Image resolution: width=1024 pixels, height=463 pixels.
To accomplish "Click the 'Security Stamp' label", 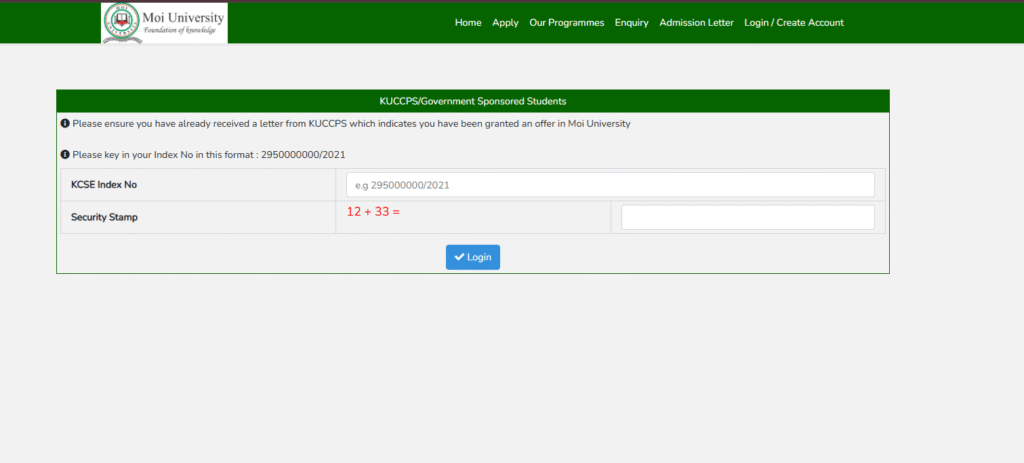I will pos(104,217).
